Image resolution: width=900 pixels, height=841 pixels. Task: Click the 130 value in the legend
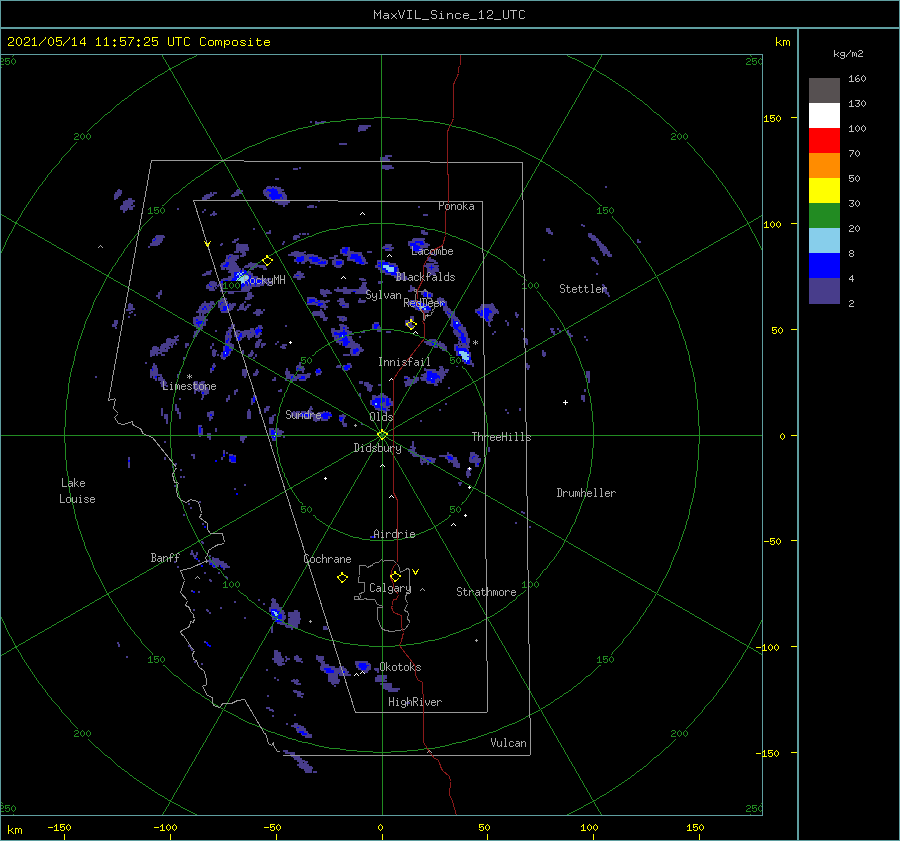(x=857, y=103)
